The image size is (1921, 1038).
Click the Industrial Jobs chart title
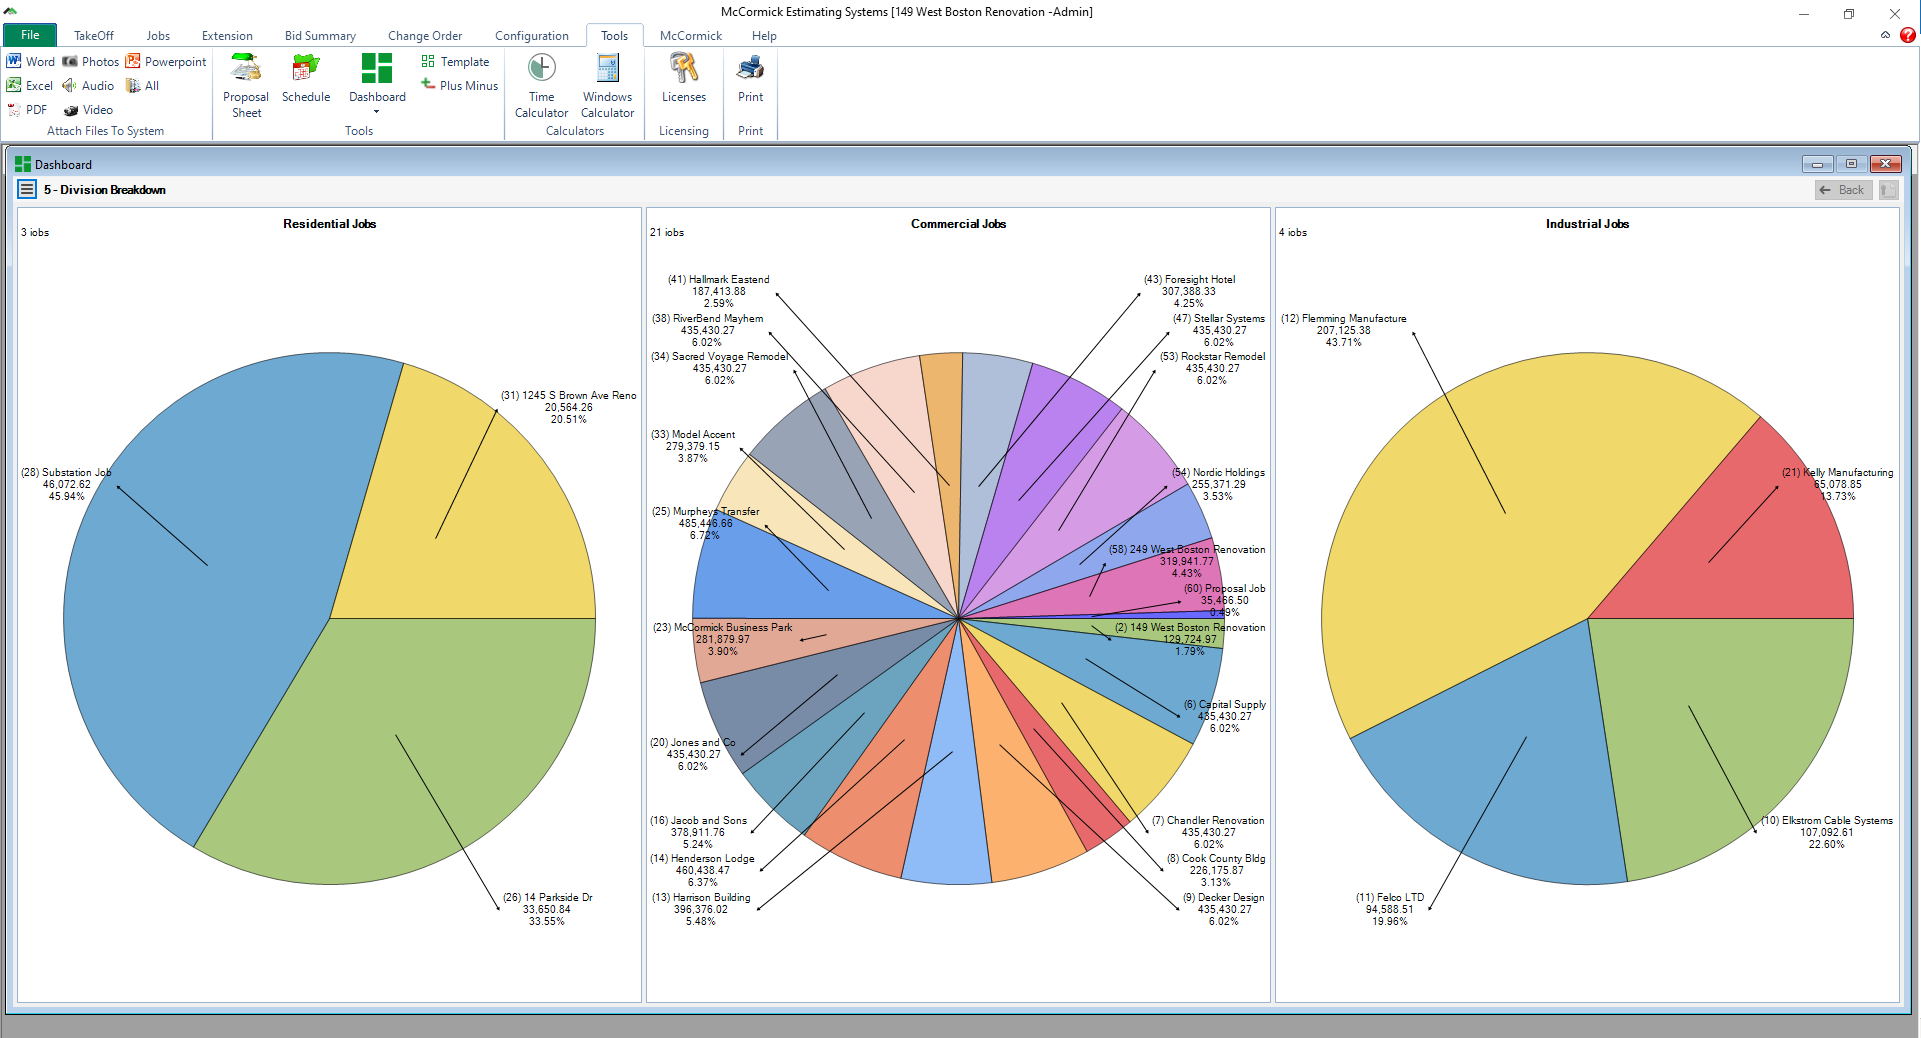point(1587,224)
